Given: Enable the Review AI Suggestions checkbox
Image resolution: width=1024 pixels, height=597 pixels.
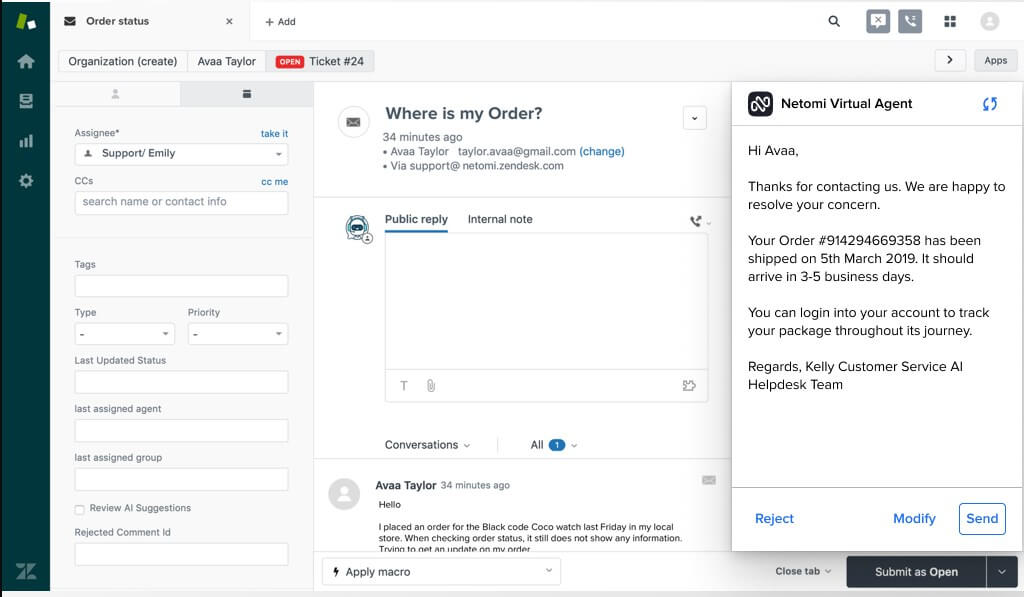Looking at the screenshot, I should pos(79,508).
